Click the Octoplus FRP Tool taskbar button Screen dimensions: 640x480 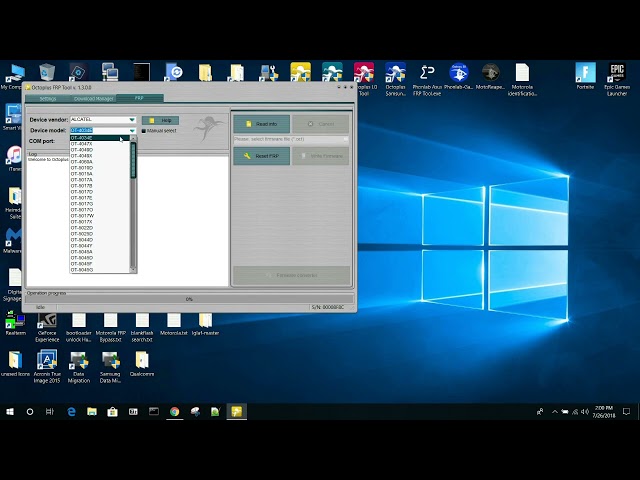(237, 412)
